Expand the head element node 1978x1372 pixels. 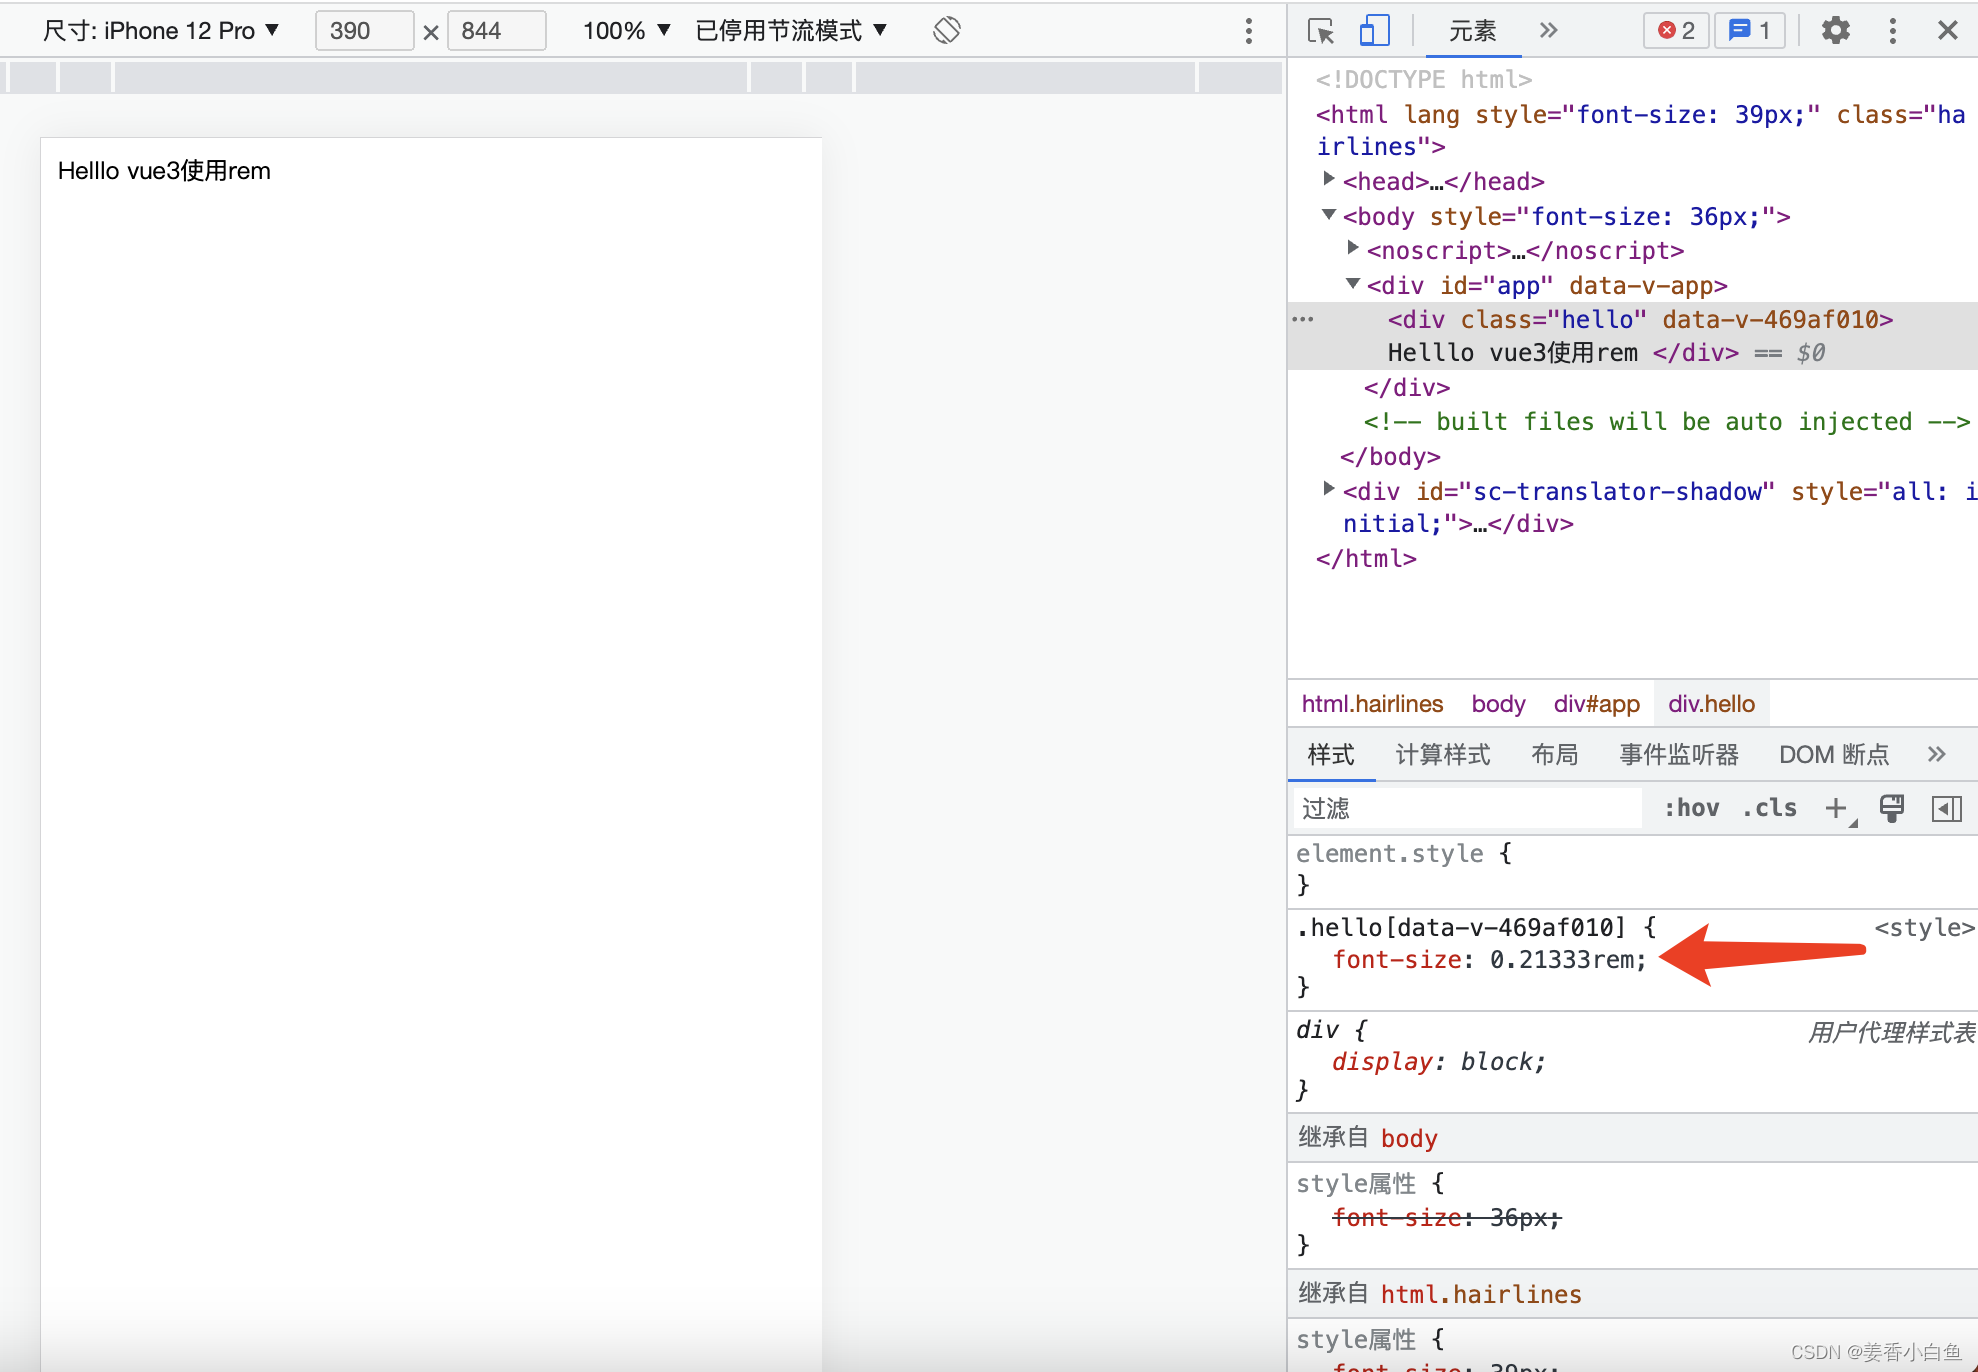coord(1329,179)
